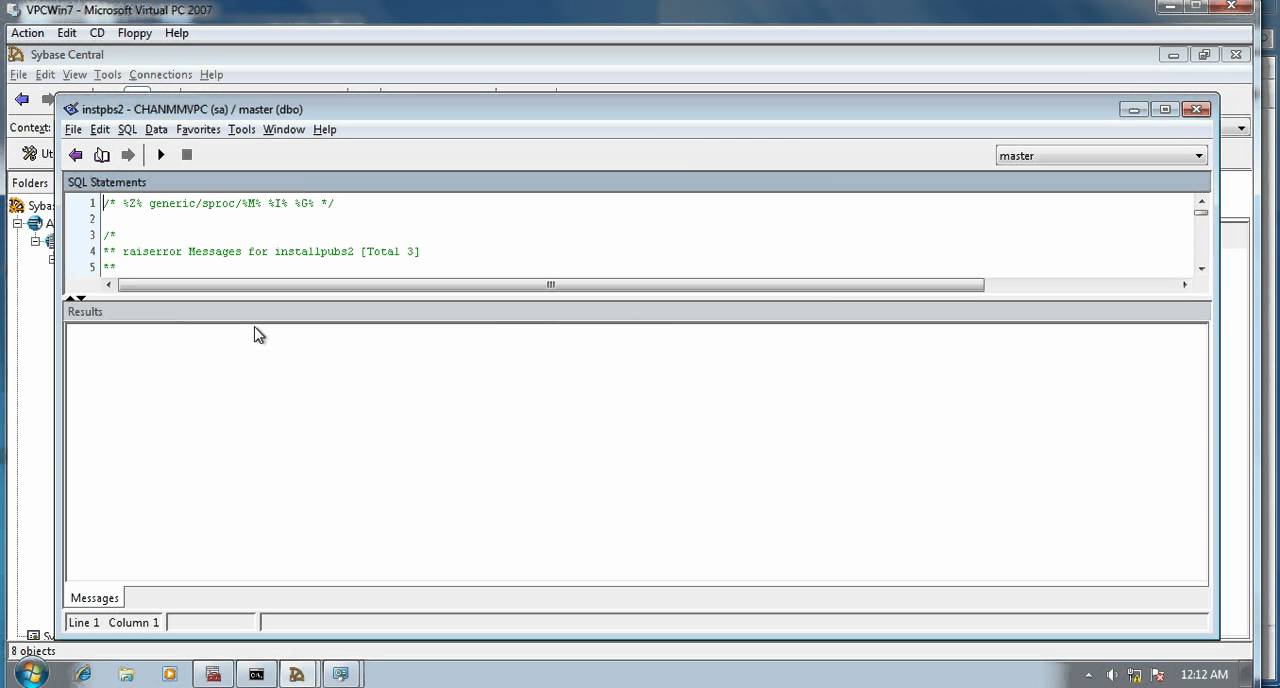The height and width of the screenshot is (688, 1280).
Task: Open Virtual PC Action menu
Action: [28, 33]
